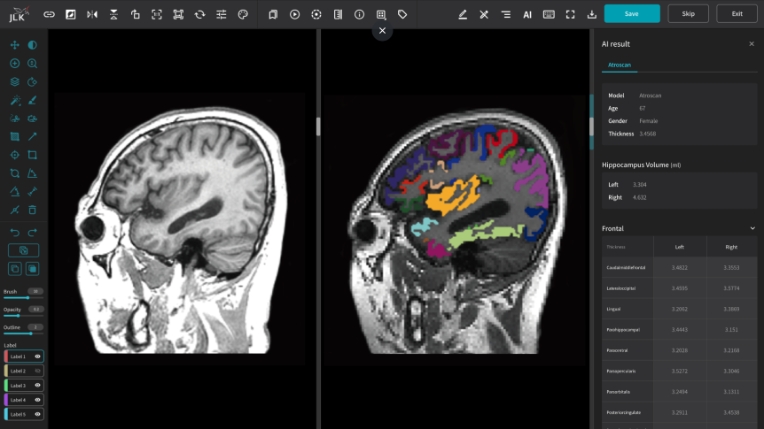Image resolution: width=764 pixels, height=429 pixels.
Task: Toggle visibility of Label 1
Action: pos(38,356)
